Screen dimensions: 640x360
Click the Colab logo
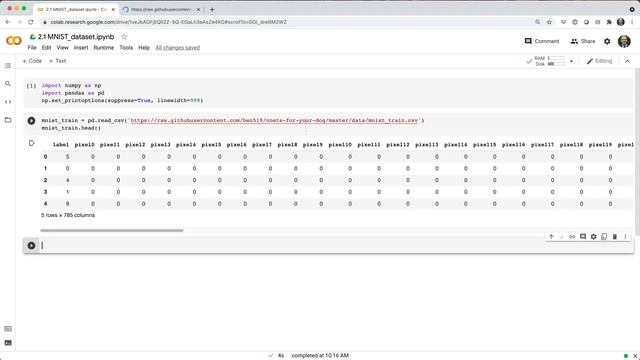[x=14, y=41]
